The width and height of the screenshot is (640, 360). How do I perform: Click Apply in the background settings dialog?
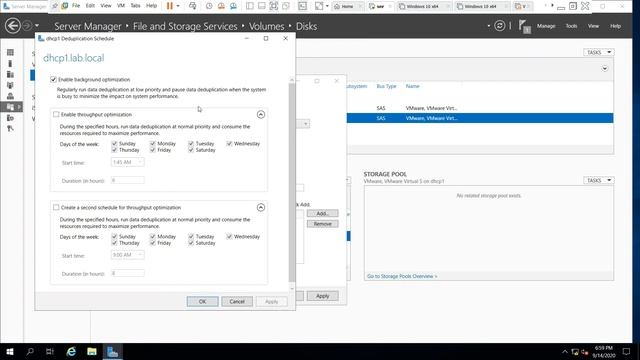(322, 296)
